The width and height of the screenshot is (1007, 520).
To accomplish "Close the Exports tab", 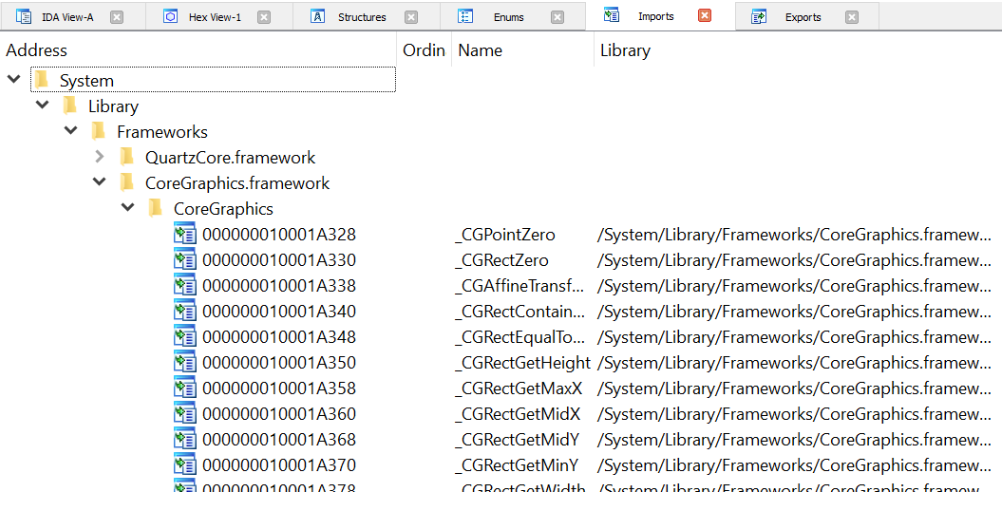I will (852, 17).
